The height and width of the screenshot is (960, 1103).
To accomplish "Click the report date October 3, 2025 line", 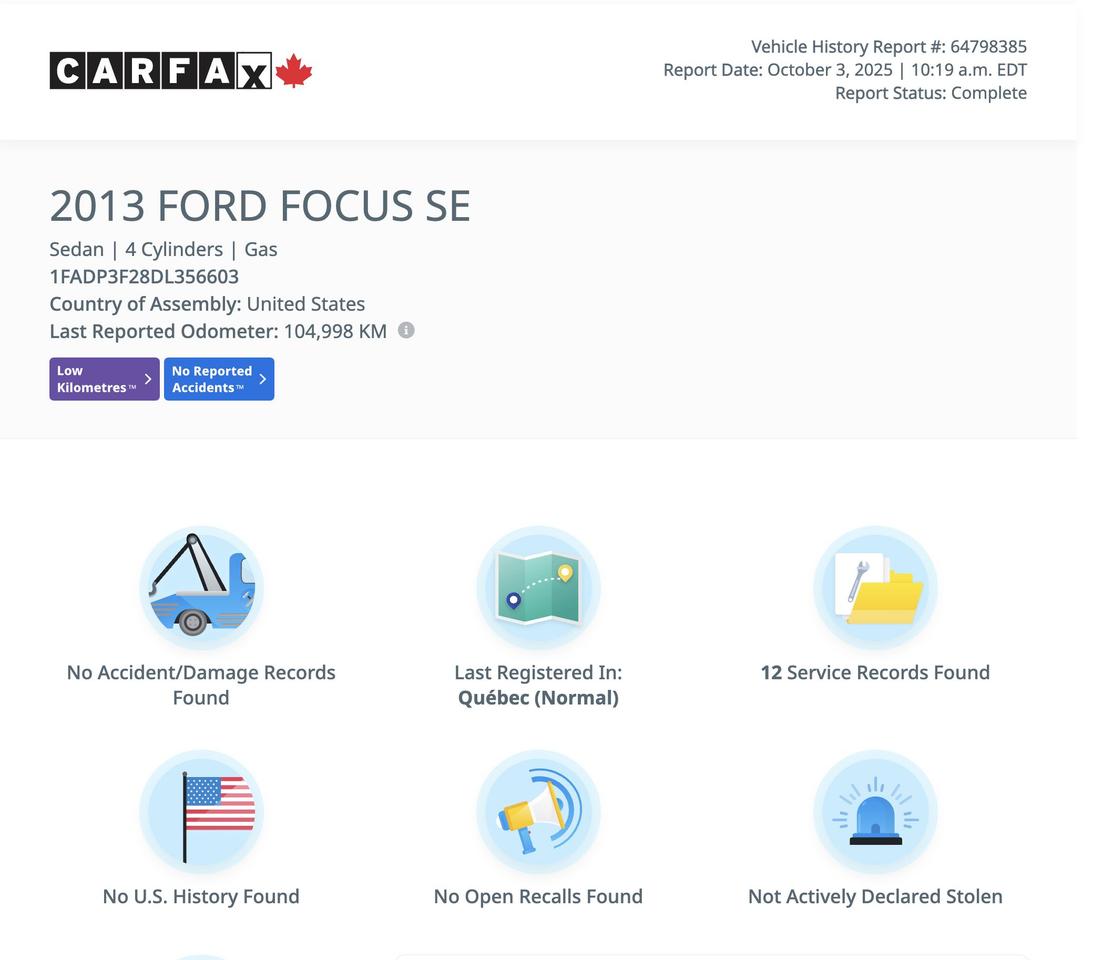I will pos(845,70).
